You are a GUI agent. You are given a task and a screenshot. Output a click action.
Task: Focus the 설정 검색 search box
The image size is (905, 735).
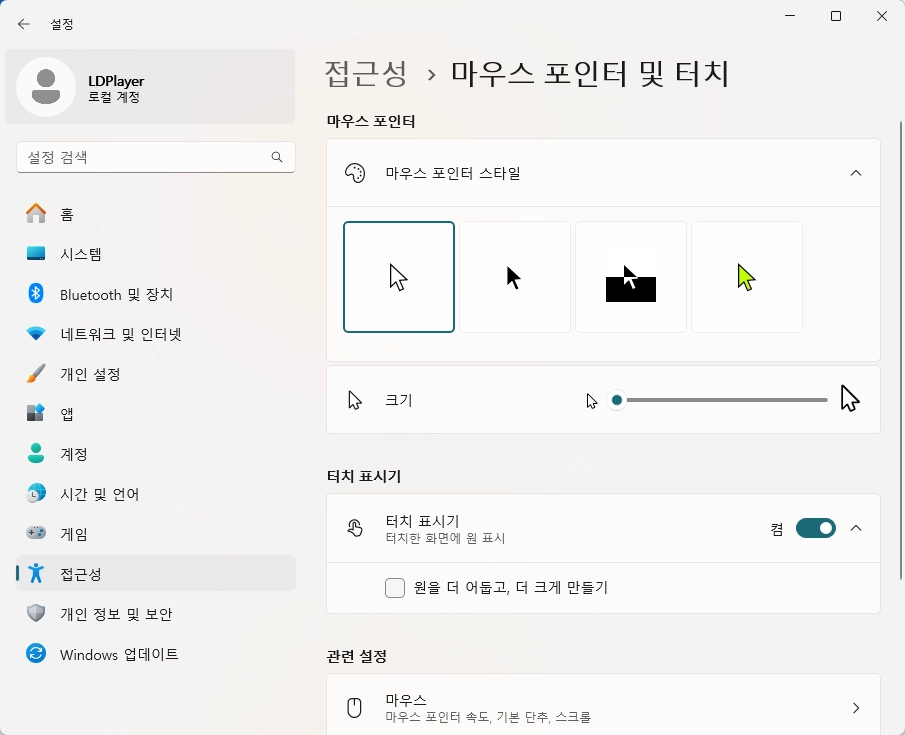point(156,157)
